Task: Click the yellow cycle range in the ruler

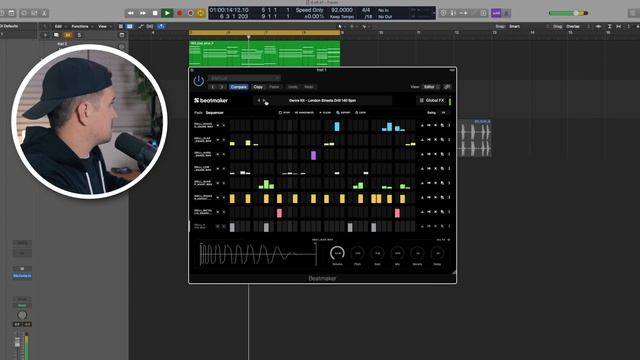Action: 264,32
